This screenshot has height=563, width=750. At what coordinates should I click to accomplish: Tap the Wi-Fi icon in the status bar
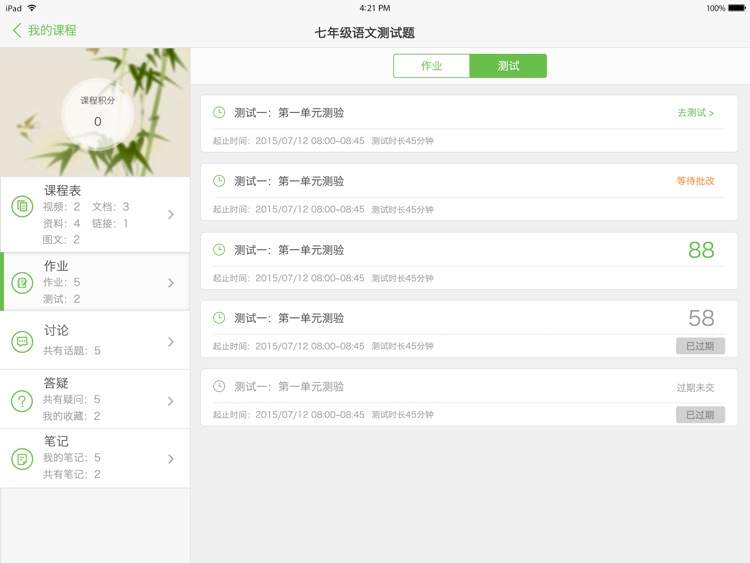[x=32, y=8]
